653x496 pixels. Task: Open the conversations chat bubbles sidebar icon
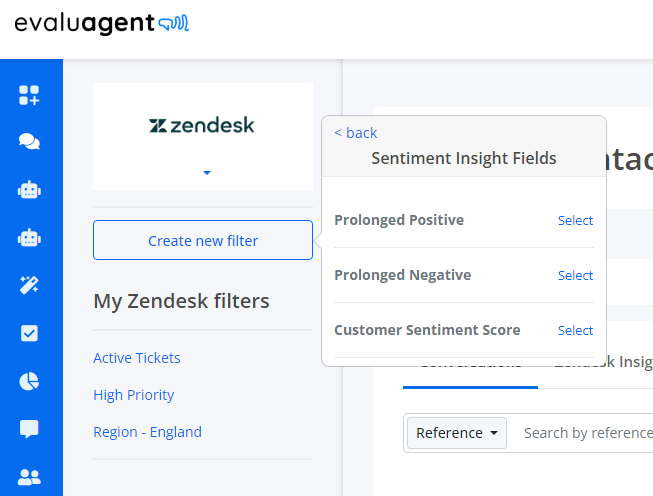coord(29,142)
